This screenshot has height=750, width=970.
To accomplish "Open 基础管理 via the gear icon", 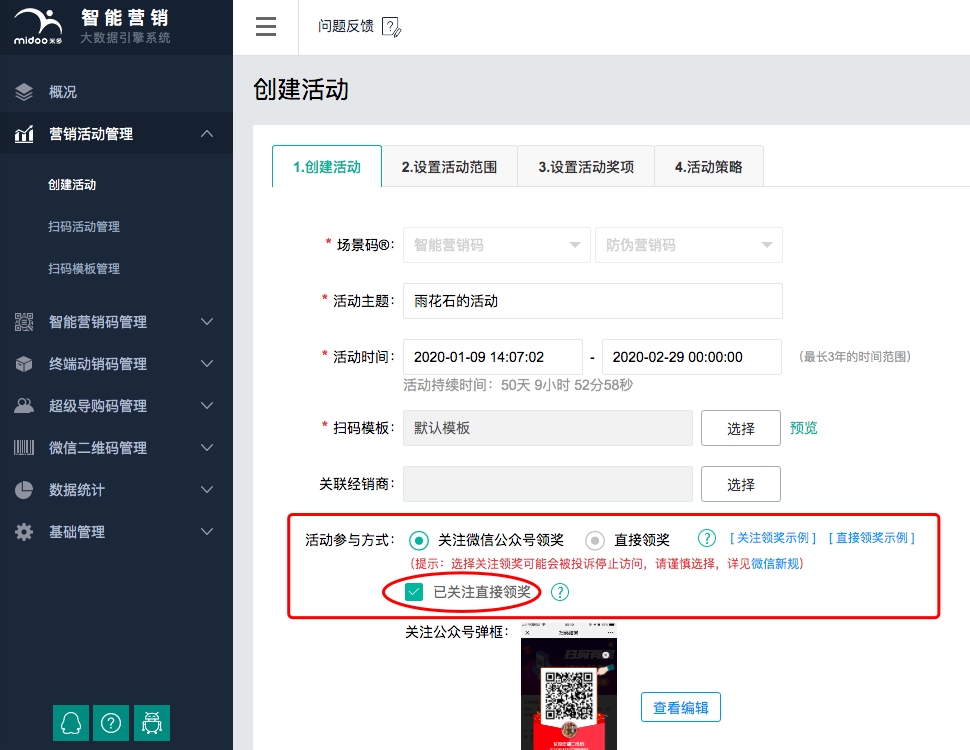I will [23, 532].
